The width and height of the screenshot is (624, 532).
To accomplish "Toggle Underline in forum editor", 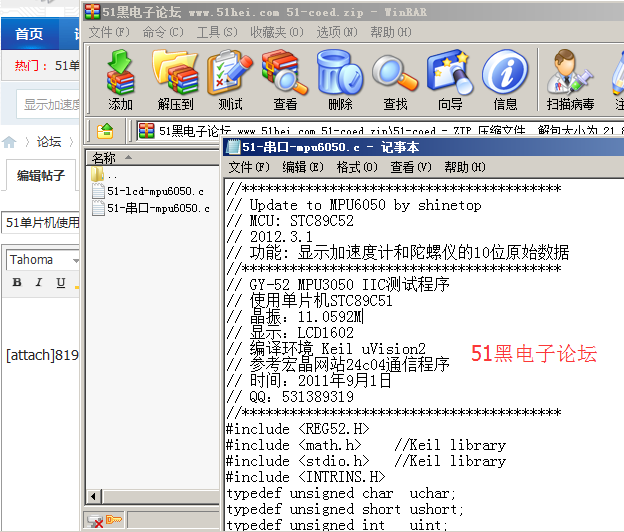I will coord(60,282).
